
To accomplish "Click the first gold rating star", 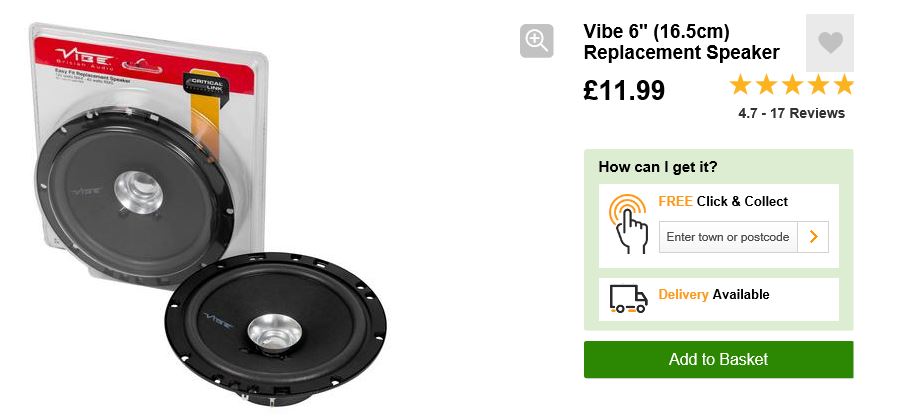I will click(740, 84).
